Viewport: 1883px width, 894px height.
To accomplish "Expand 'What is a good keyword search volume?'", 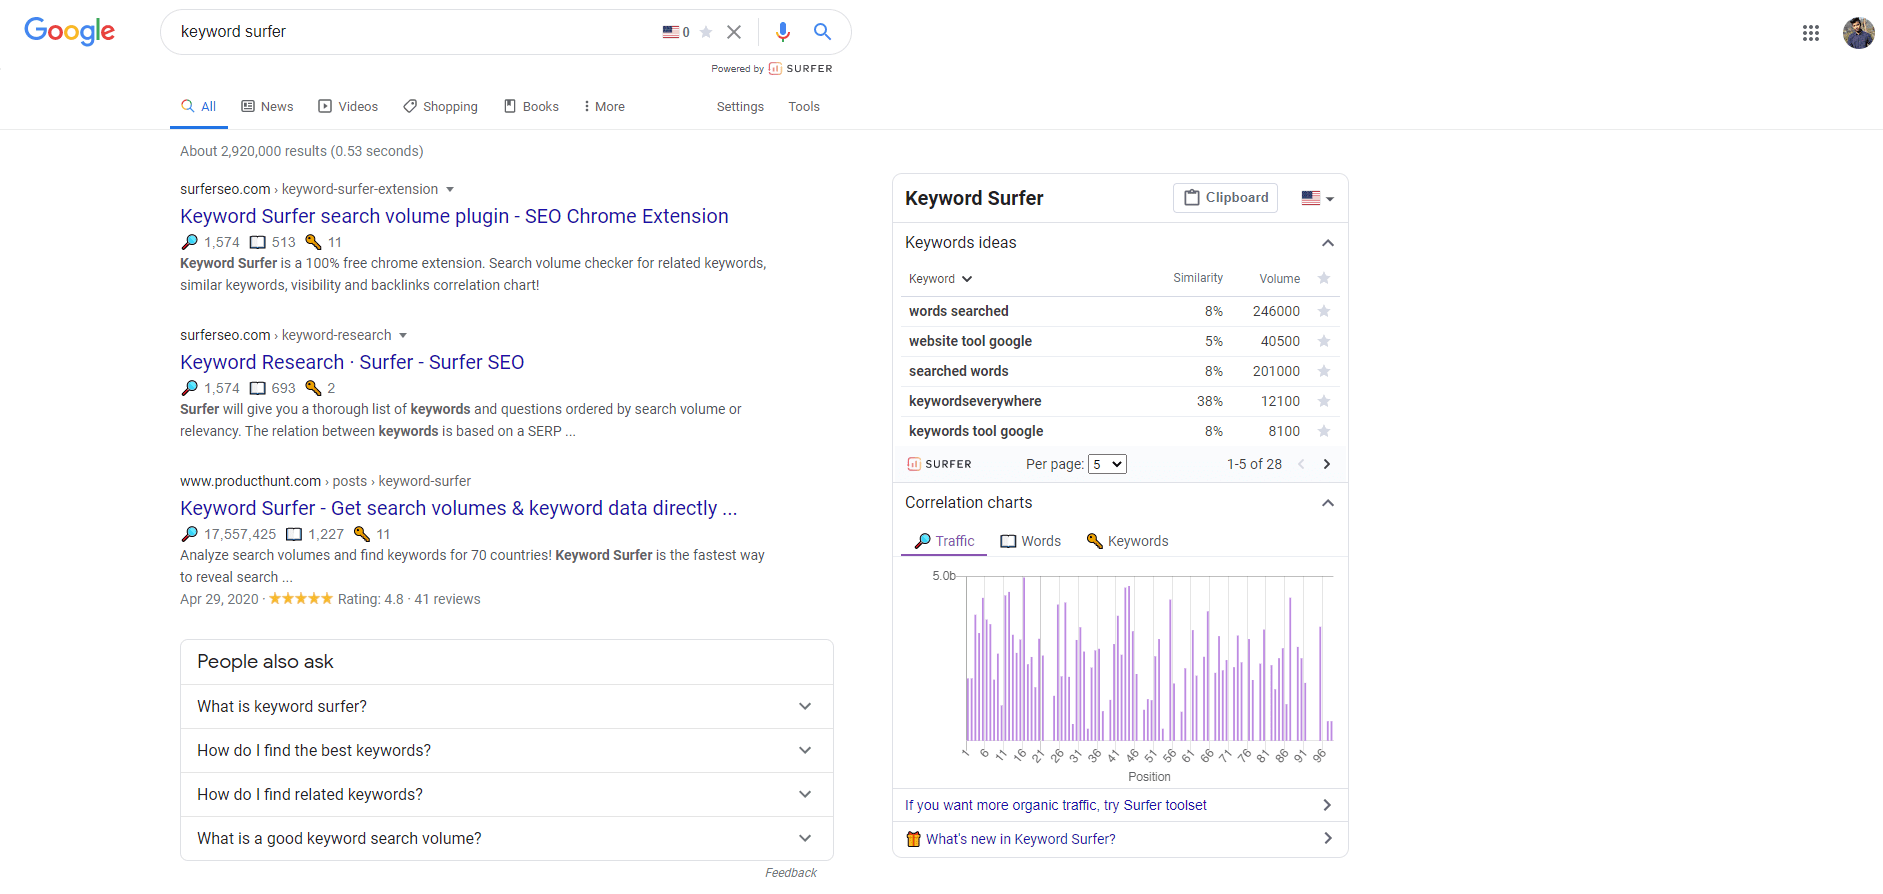I will 507,838.
